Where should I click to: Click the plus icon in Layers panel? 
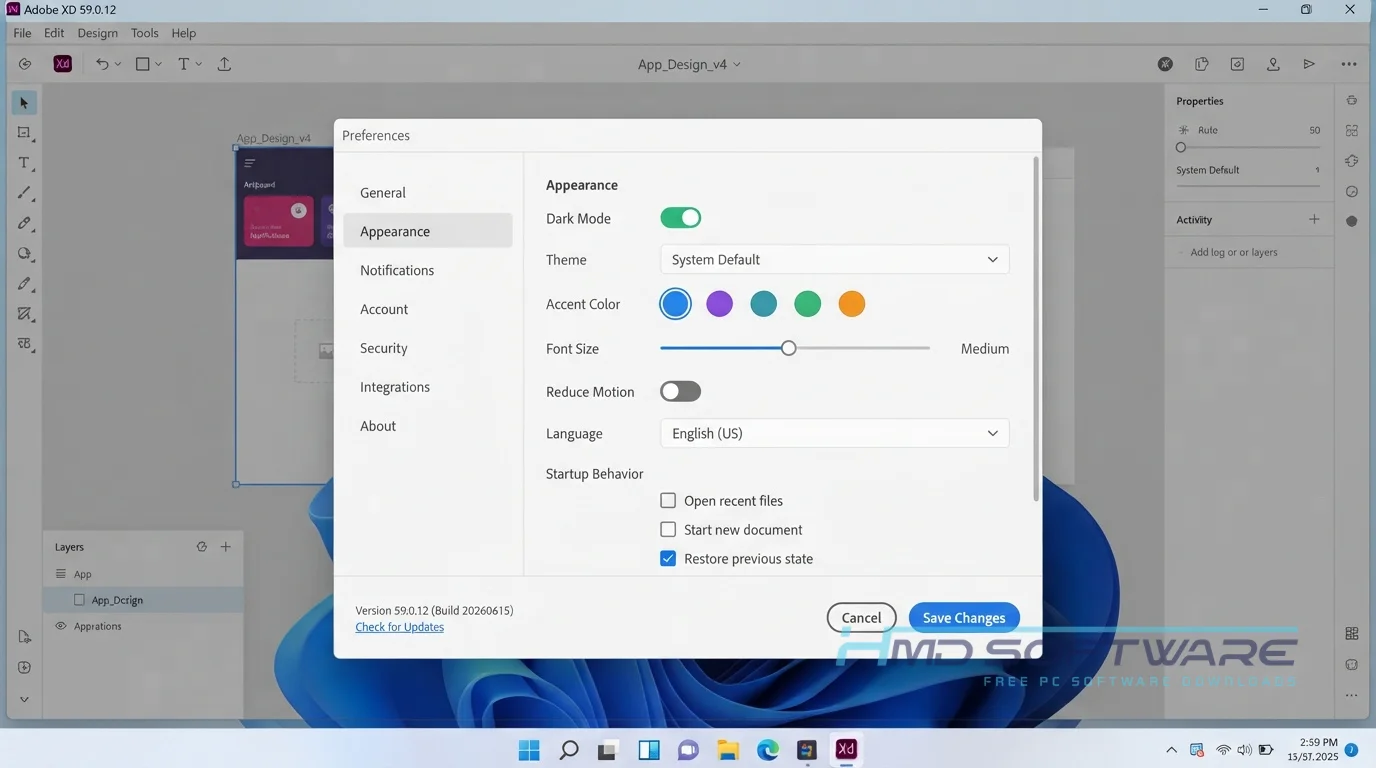[226, 547]
